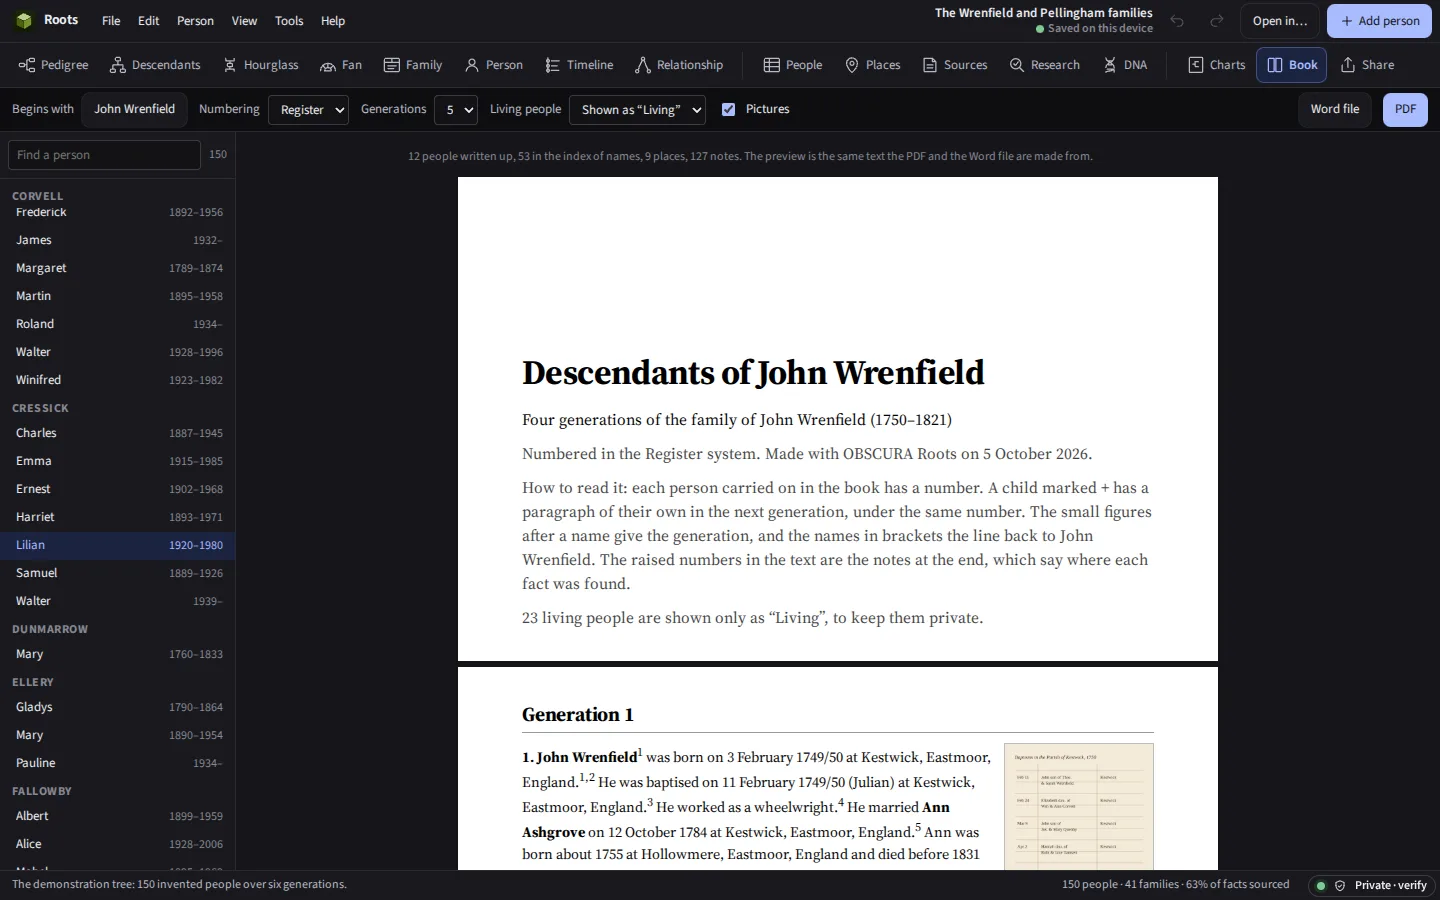Open the Sources section
The height and width of the screenshot is (900, 1440).
click(x=955, y=65)
